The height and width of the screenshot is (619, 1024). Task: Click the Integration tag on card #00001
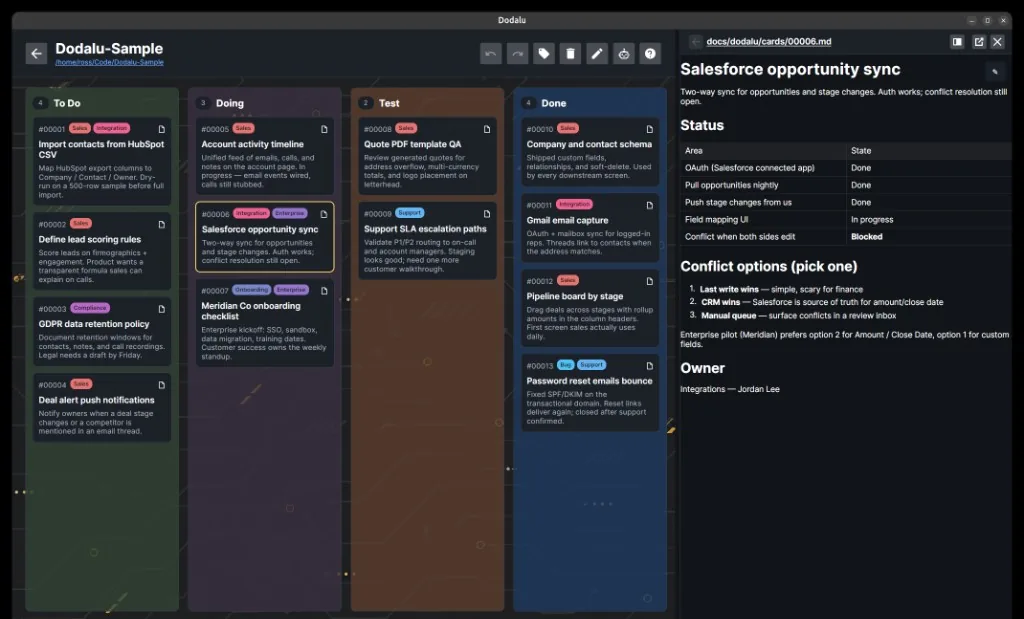coord(112,129)
